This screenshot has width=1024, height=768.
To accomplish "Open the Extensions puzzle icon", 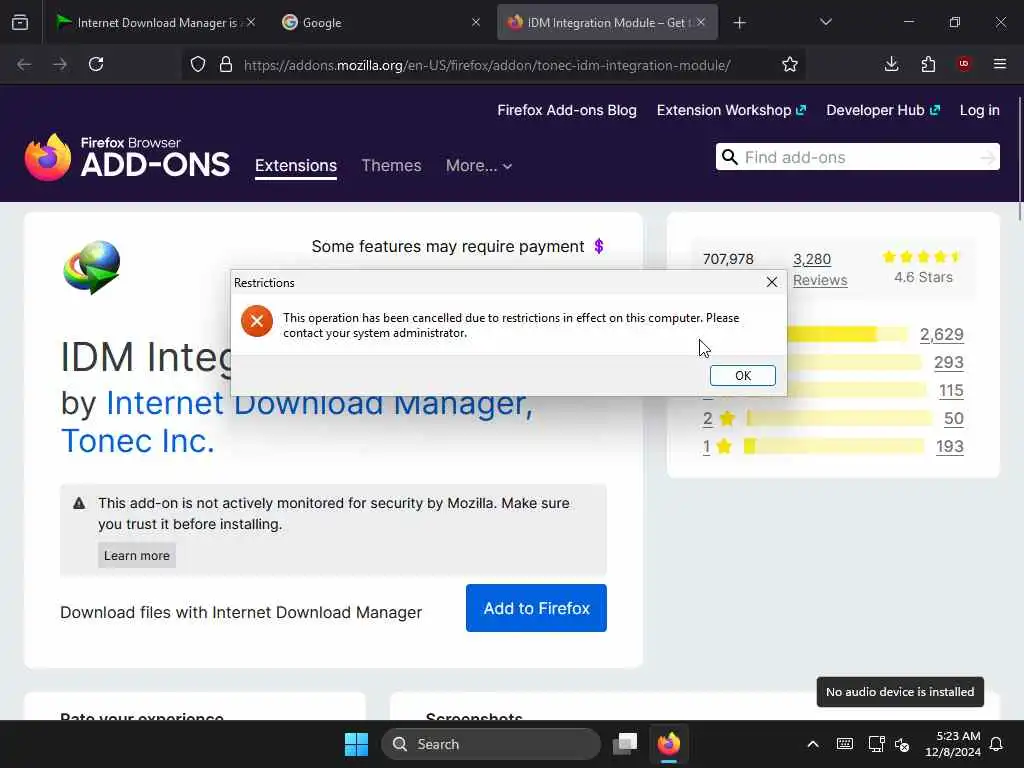I will click(x=928, y=64).
